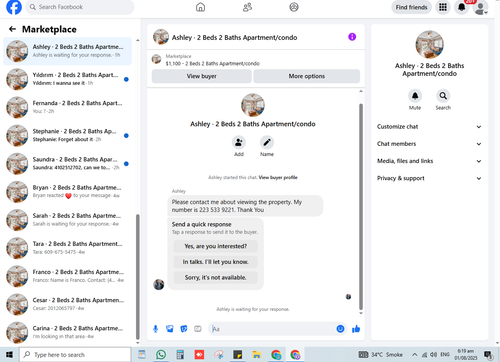Open Saundra conversation in chat list
Viewport: 500px width, 362px height.
tap(67, 164)
